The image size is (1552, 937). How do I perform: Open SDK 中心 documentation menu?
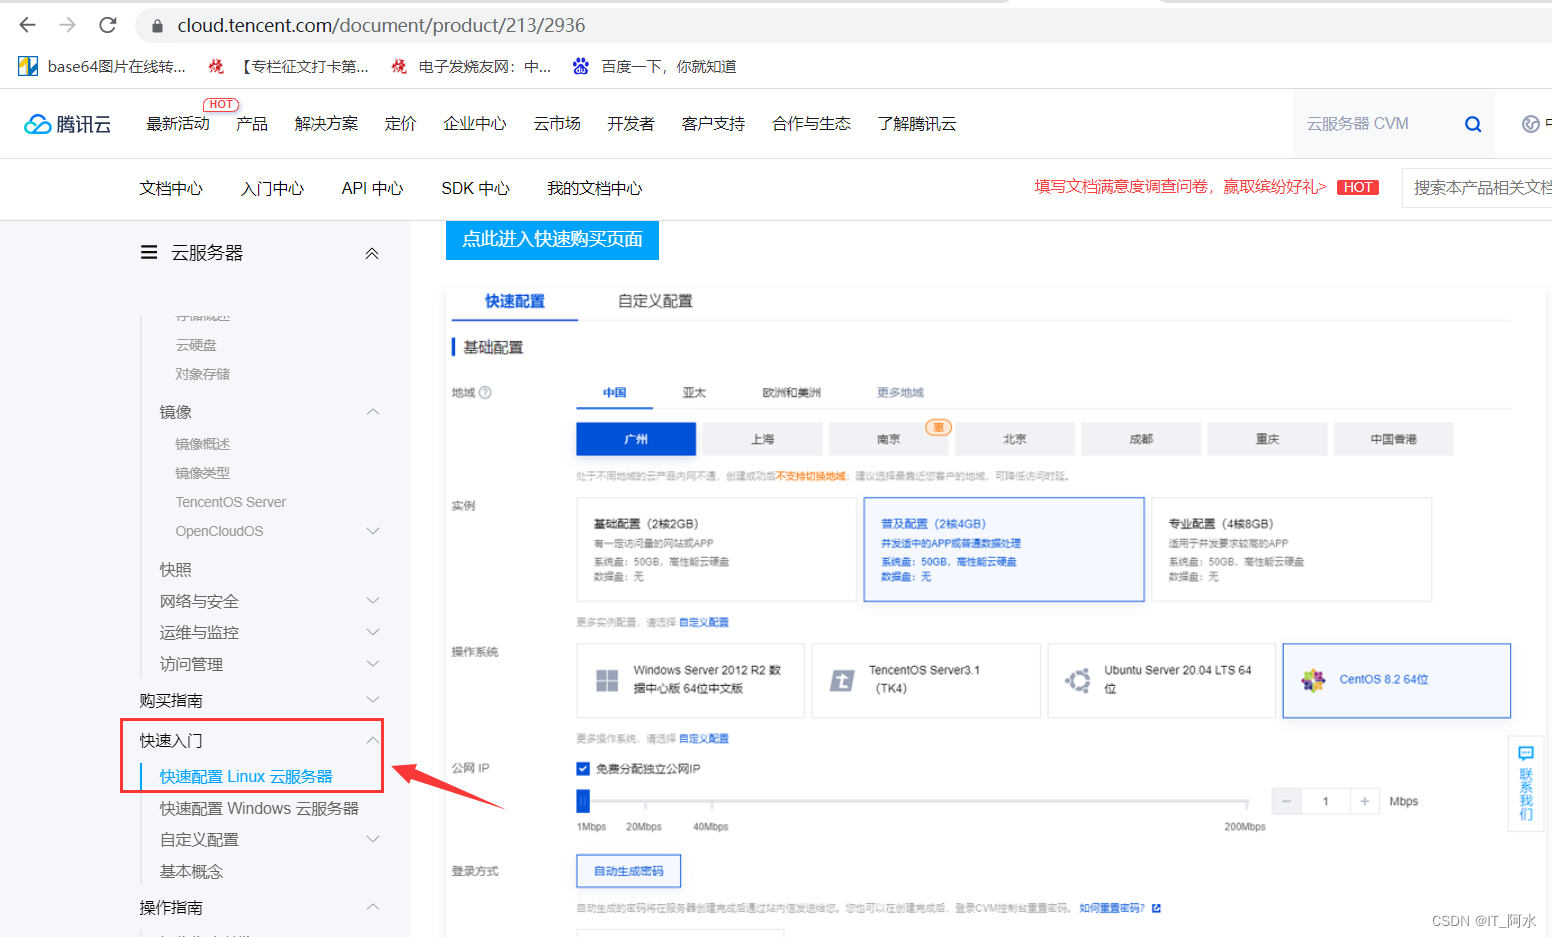tap(475, 188)
